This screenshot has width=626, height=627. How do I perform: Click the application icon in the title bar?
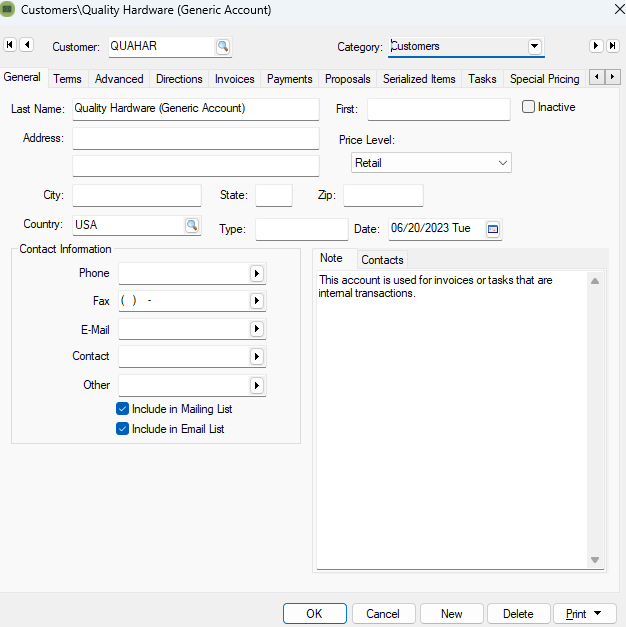(x=7, y=9)
